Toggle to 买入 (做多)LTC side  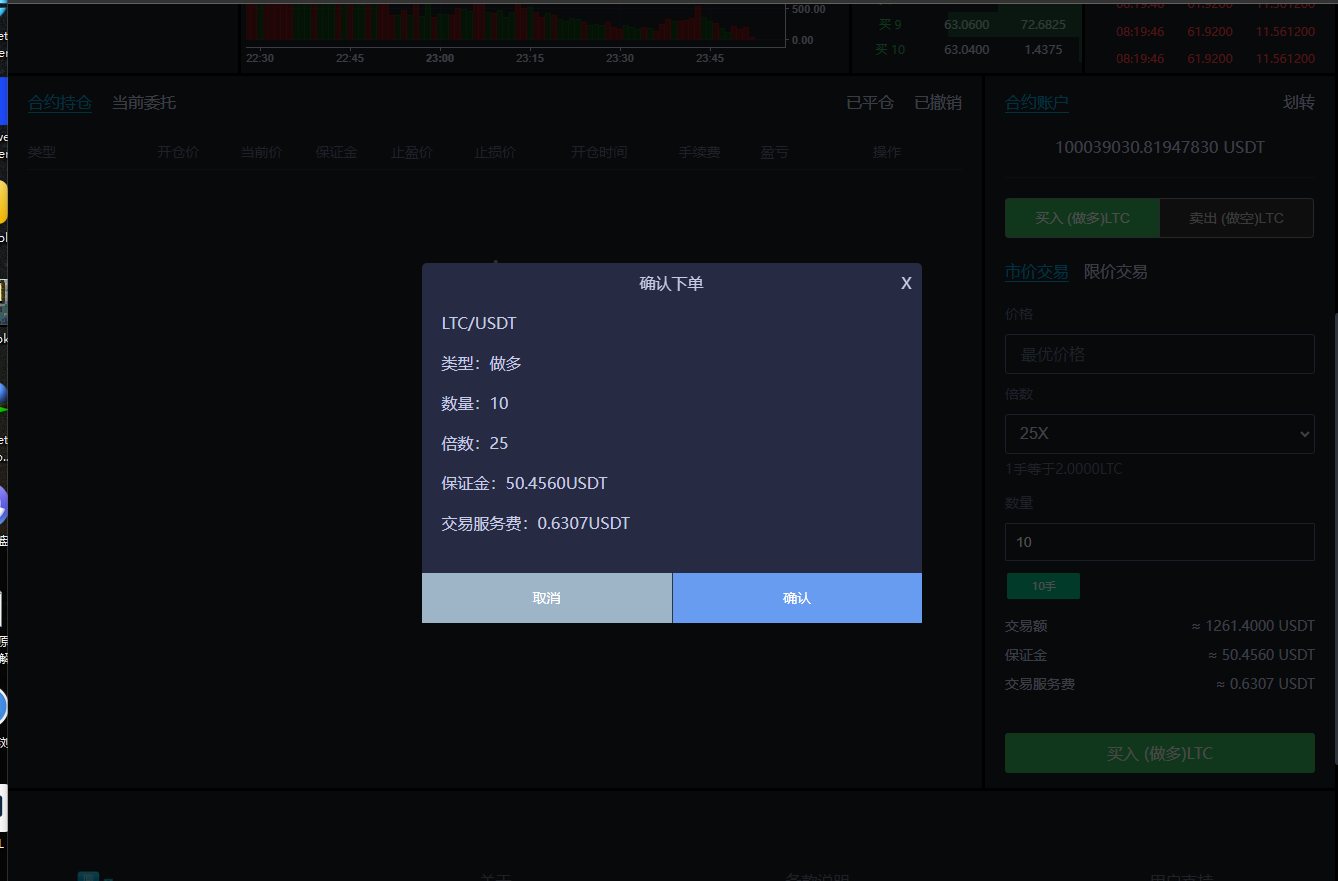pyautogui.click(x=1082, y=218)
